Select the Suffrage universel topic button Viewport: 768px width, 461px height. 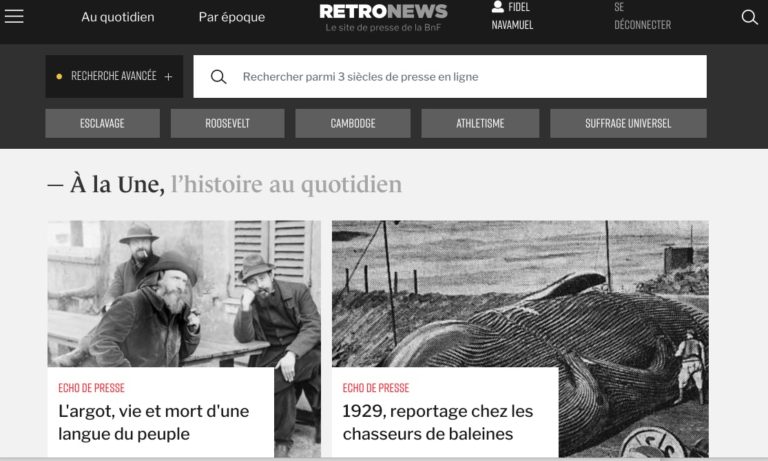click(x=628, y=123)
